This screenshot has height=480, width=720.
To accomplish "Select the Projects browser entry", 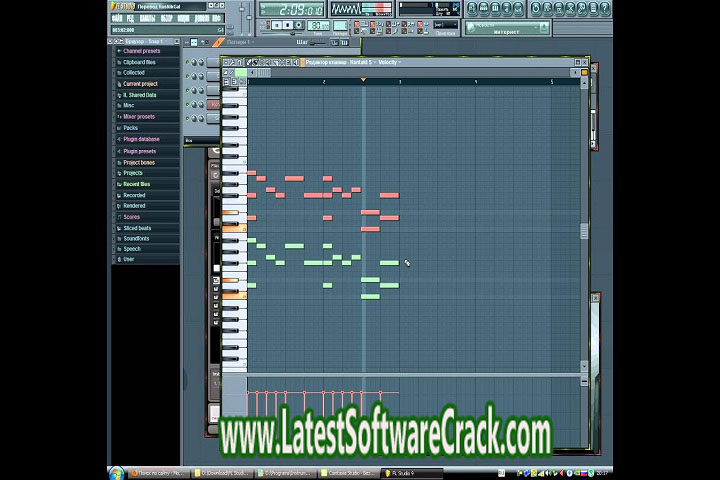I will tap(146, 173).
